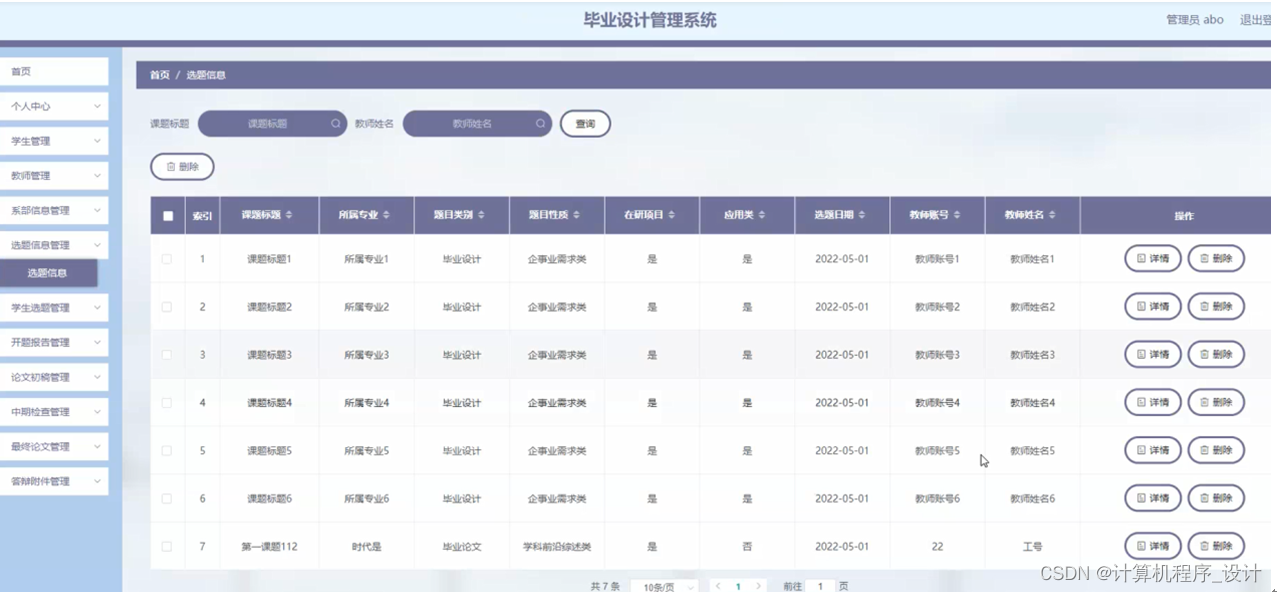Sort by 应用类 column arrows
This screenshot has width=1277, height=592.
pyautogui.click(x=763, y=215)
